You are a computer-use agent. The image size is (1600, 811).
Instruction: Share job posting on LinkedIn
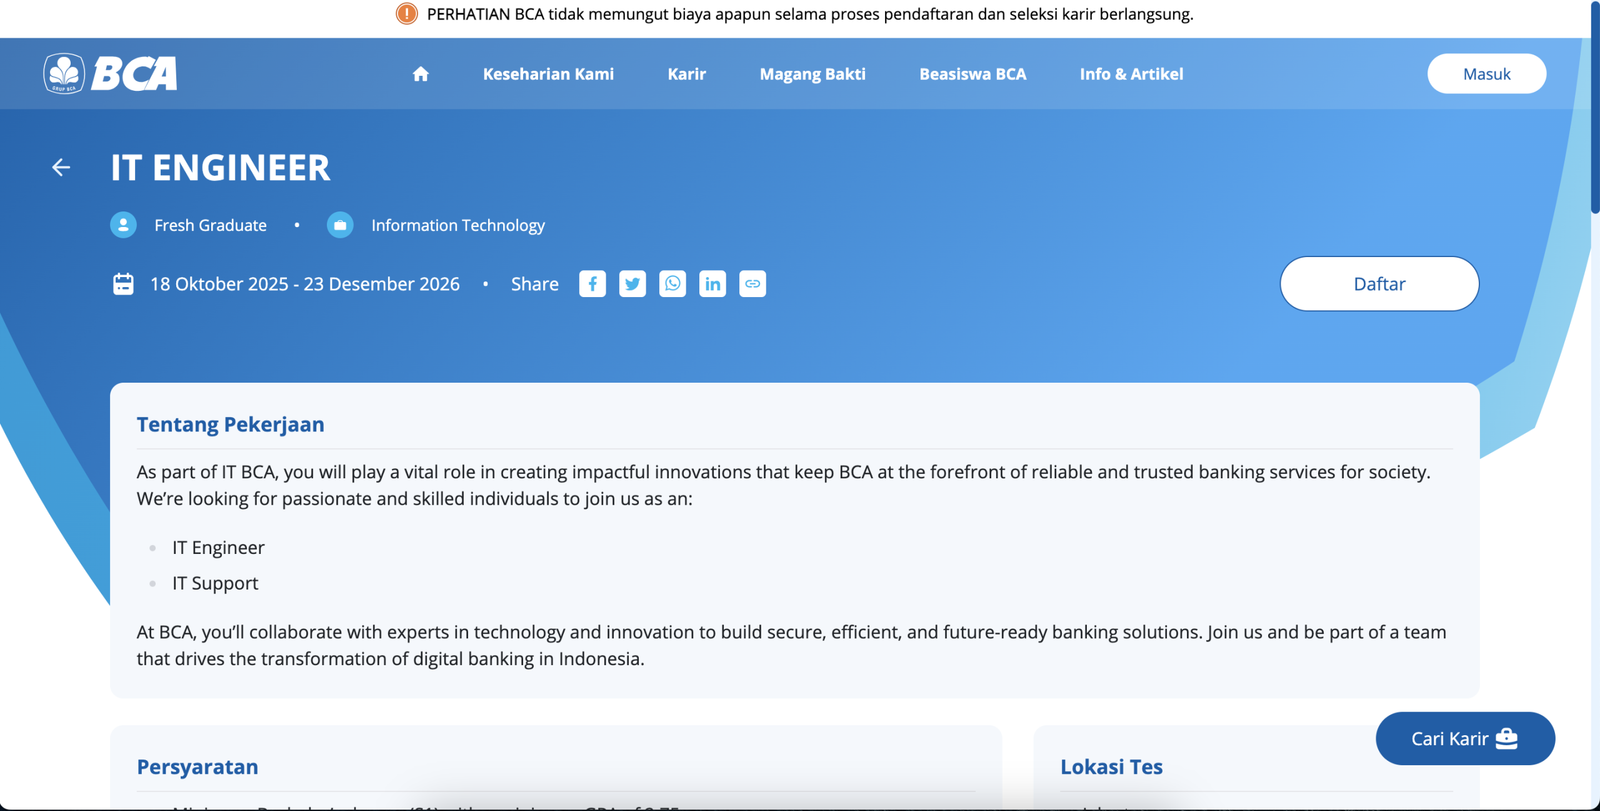pyautogui.click(x=712, y=284)
